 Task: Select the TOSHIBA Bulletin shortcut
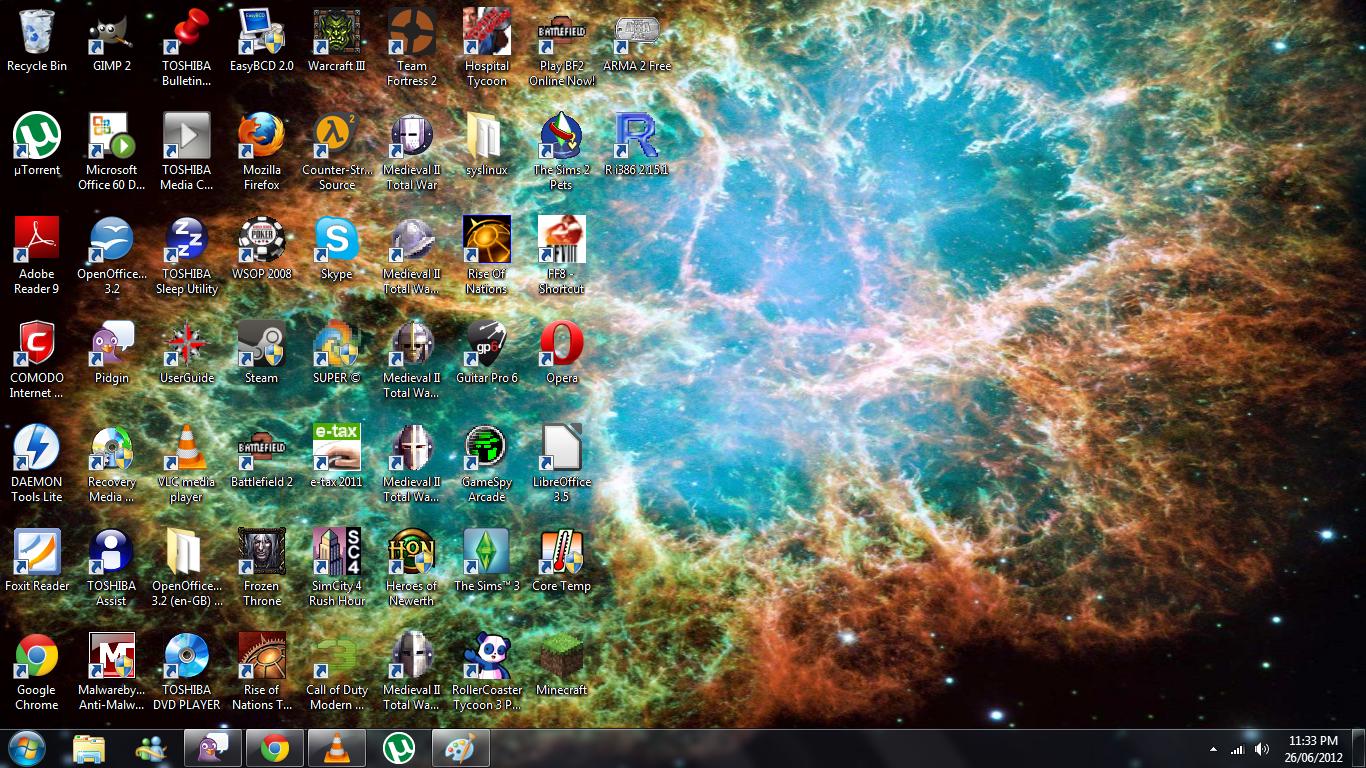click(187, 48)
